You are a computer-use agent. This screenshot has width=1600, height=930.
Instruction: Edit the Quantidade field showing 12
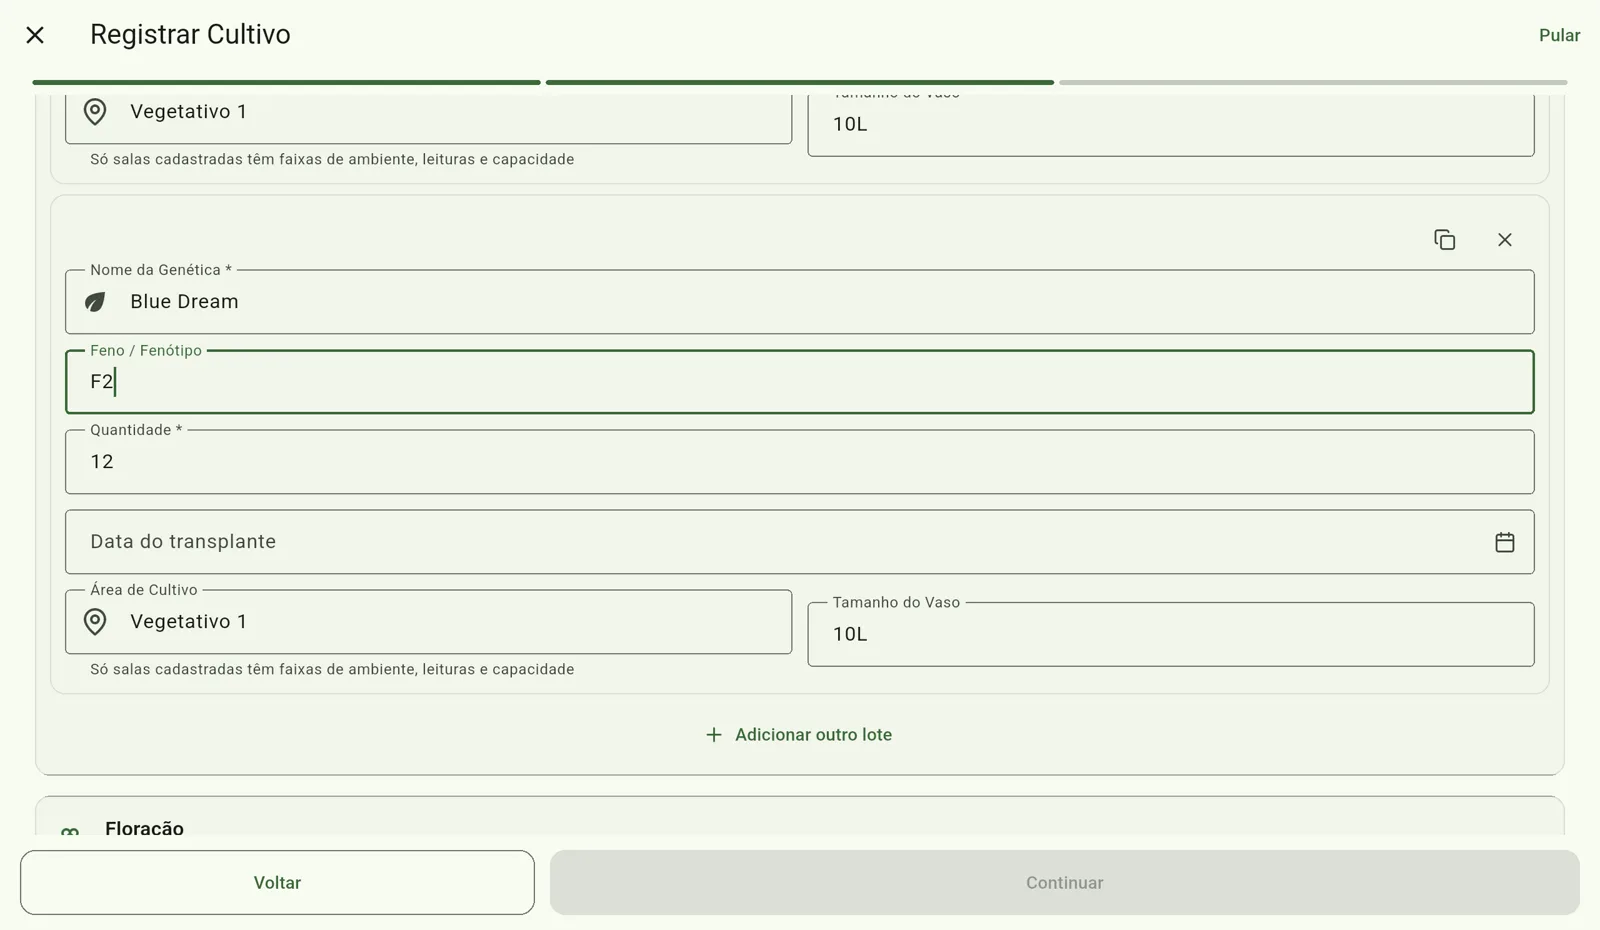click(x=799, y=462)
